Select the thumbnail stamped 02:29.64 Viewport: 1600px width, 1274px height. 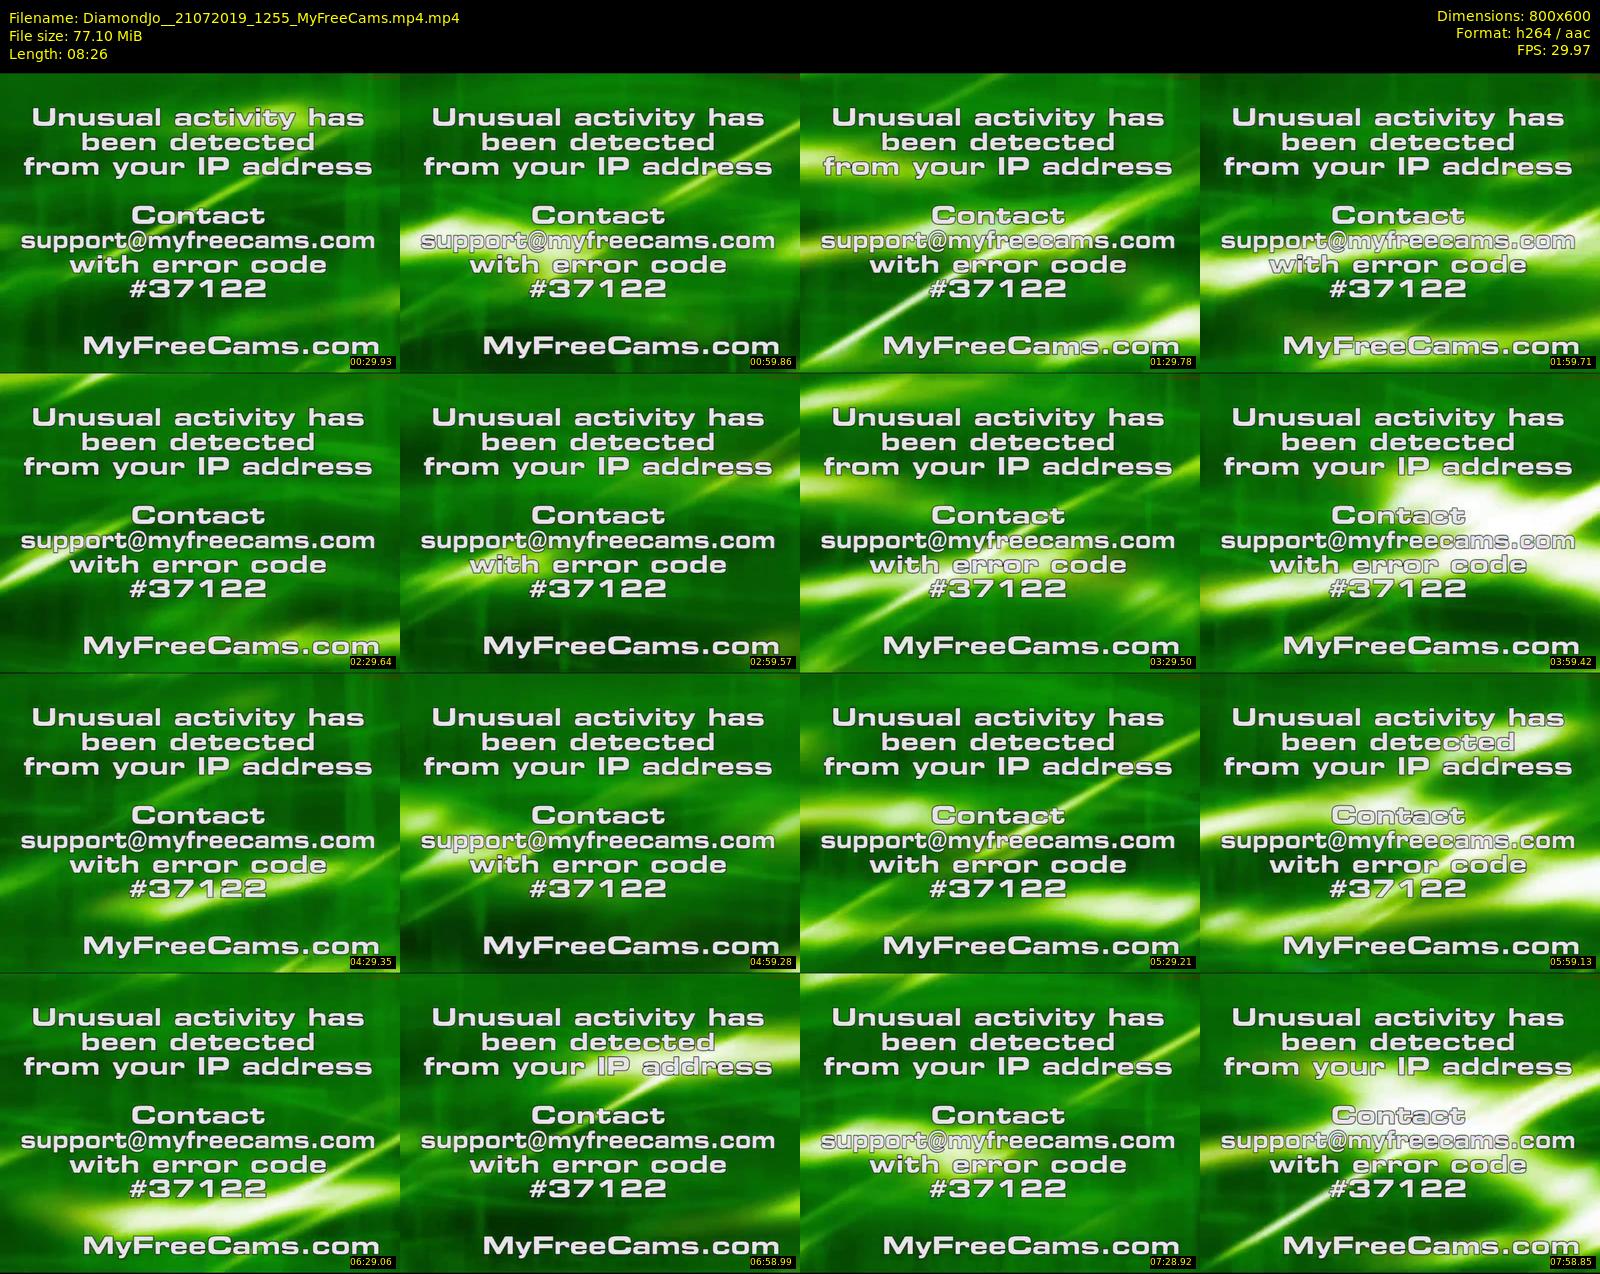tap(200, 522)
